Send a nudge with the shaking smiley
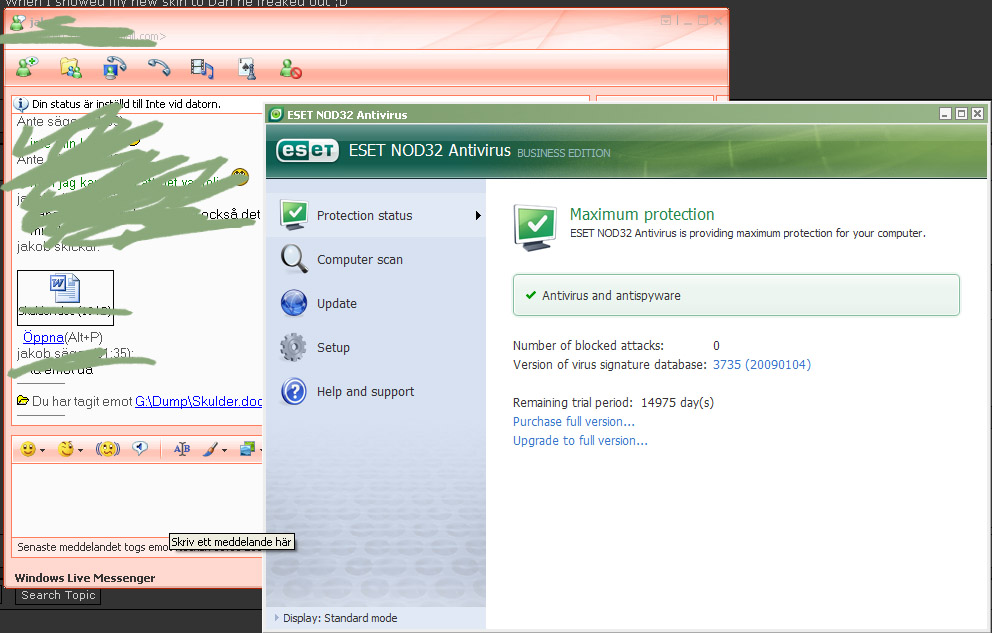Screen dimensions: 992x633 [108, 450]
